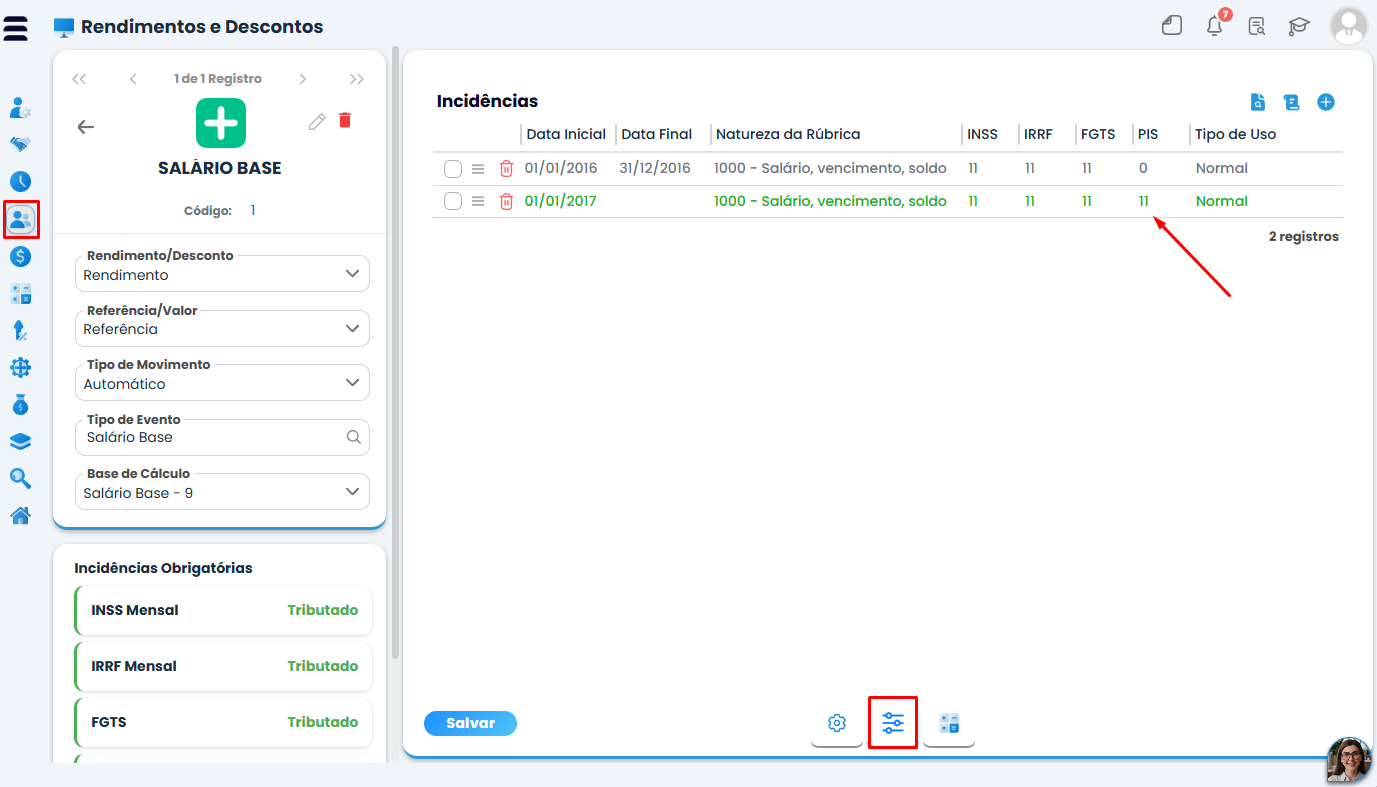Screen dimensions: 1377x787
Task: Delete Salário Base with red trash icon
Action: [345, 120]
